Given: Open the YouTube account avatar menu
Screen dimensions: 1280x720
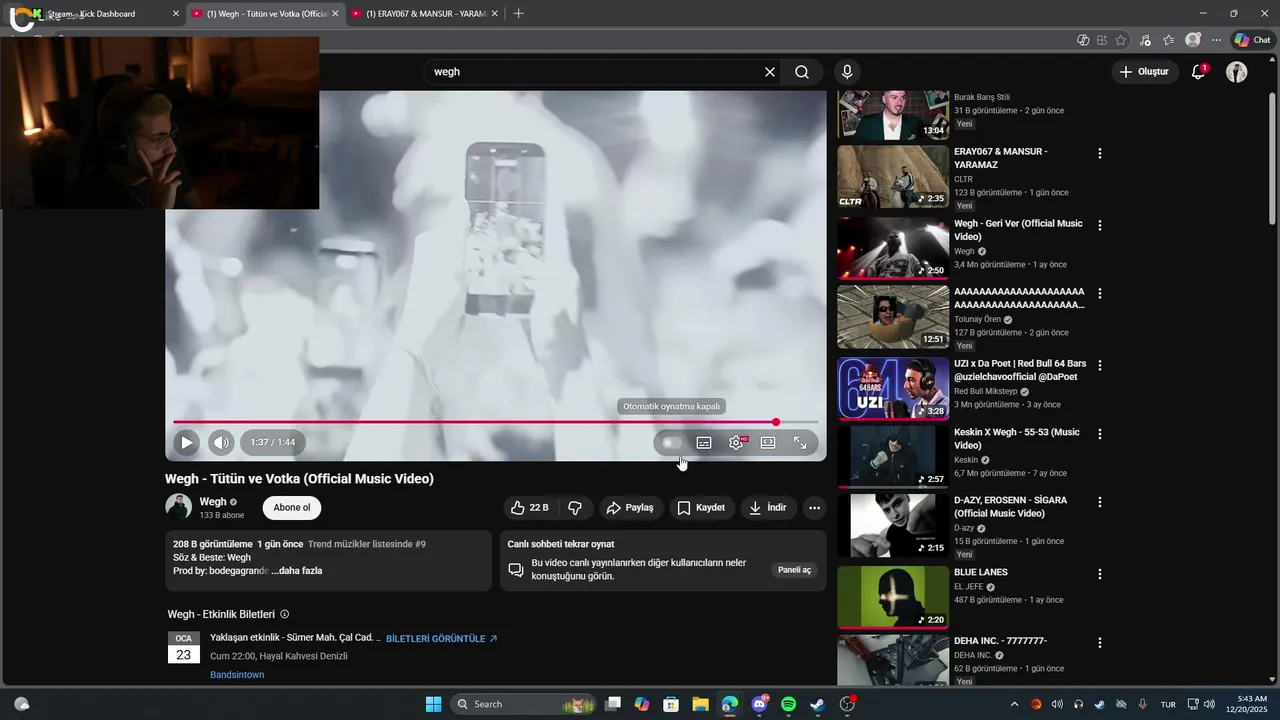Looking at the screenshot, I should pos(1237,72).
